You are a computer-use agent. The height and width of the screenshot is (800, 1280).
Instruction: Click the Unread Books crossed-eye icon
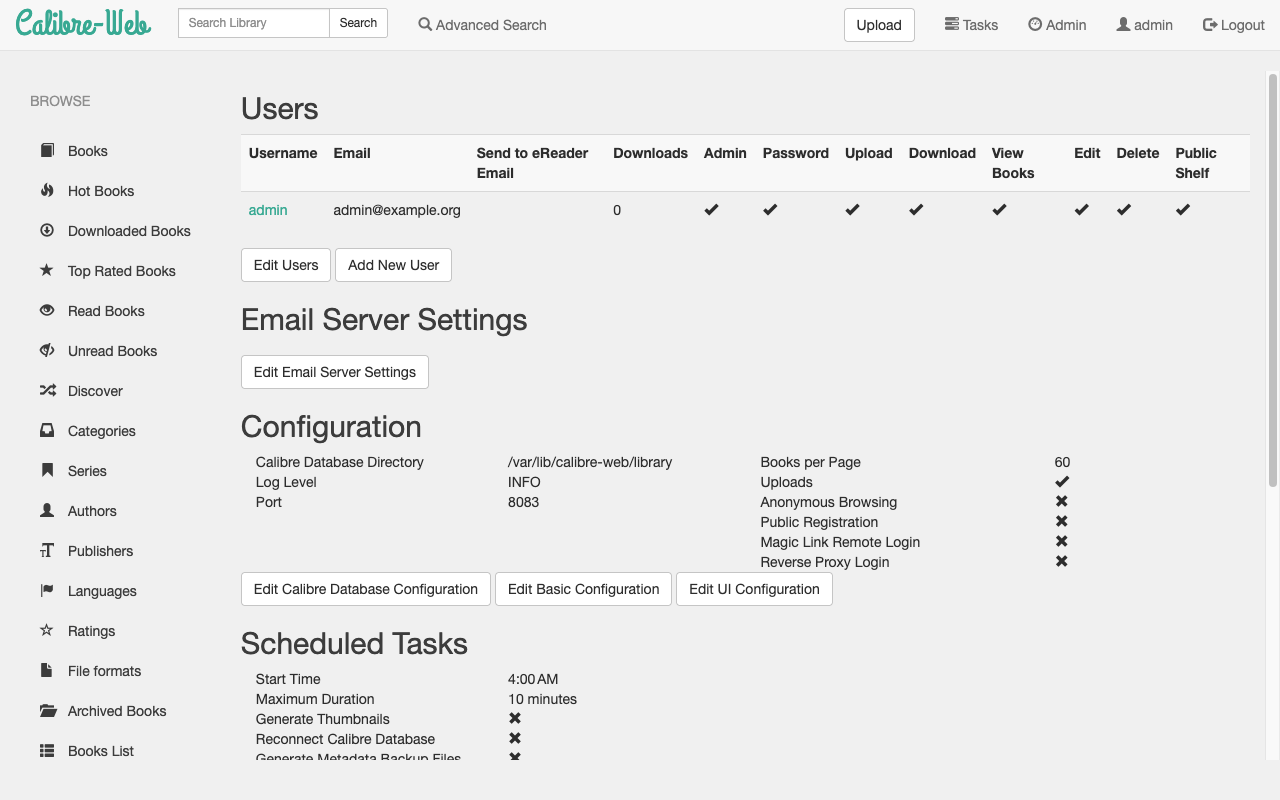pos(47,350)
